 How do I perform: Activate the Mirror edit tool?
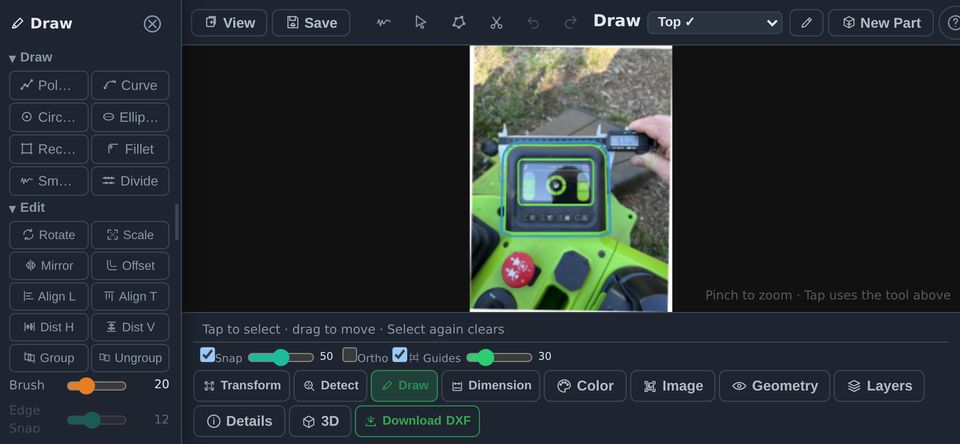click(49, 265)
